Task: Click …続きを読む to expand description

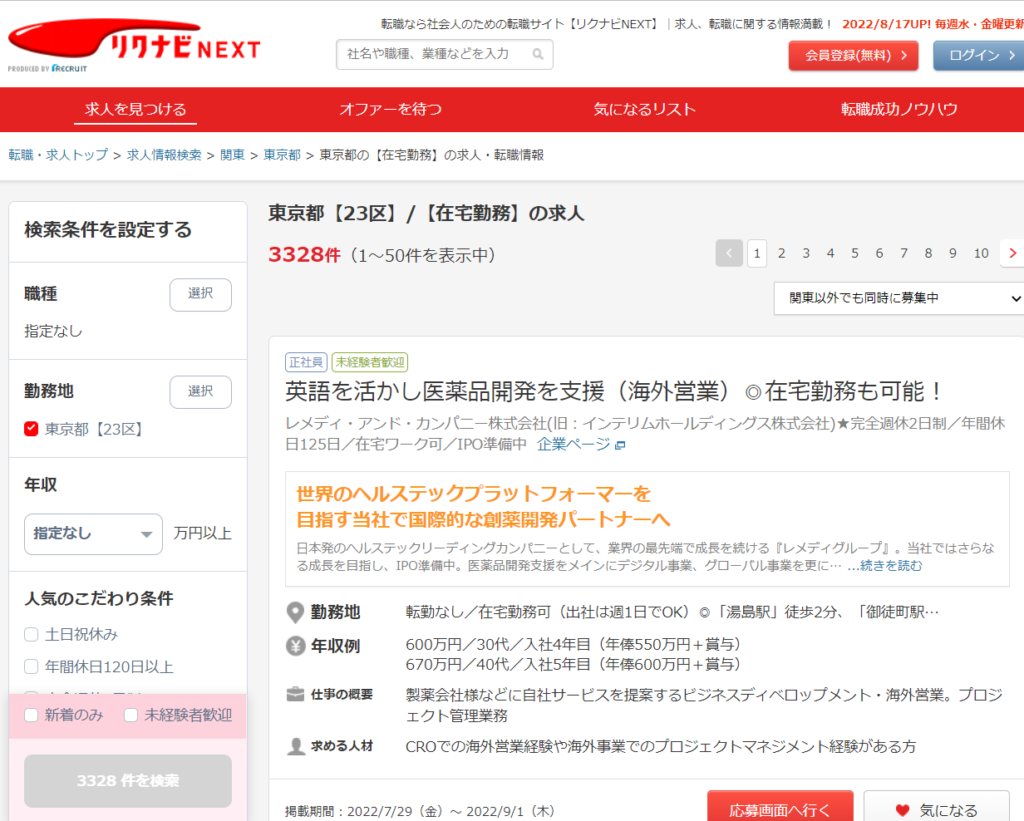Action: click(x=885, y=566)
